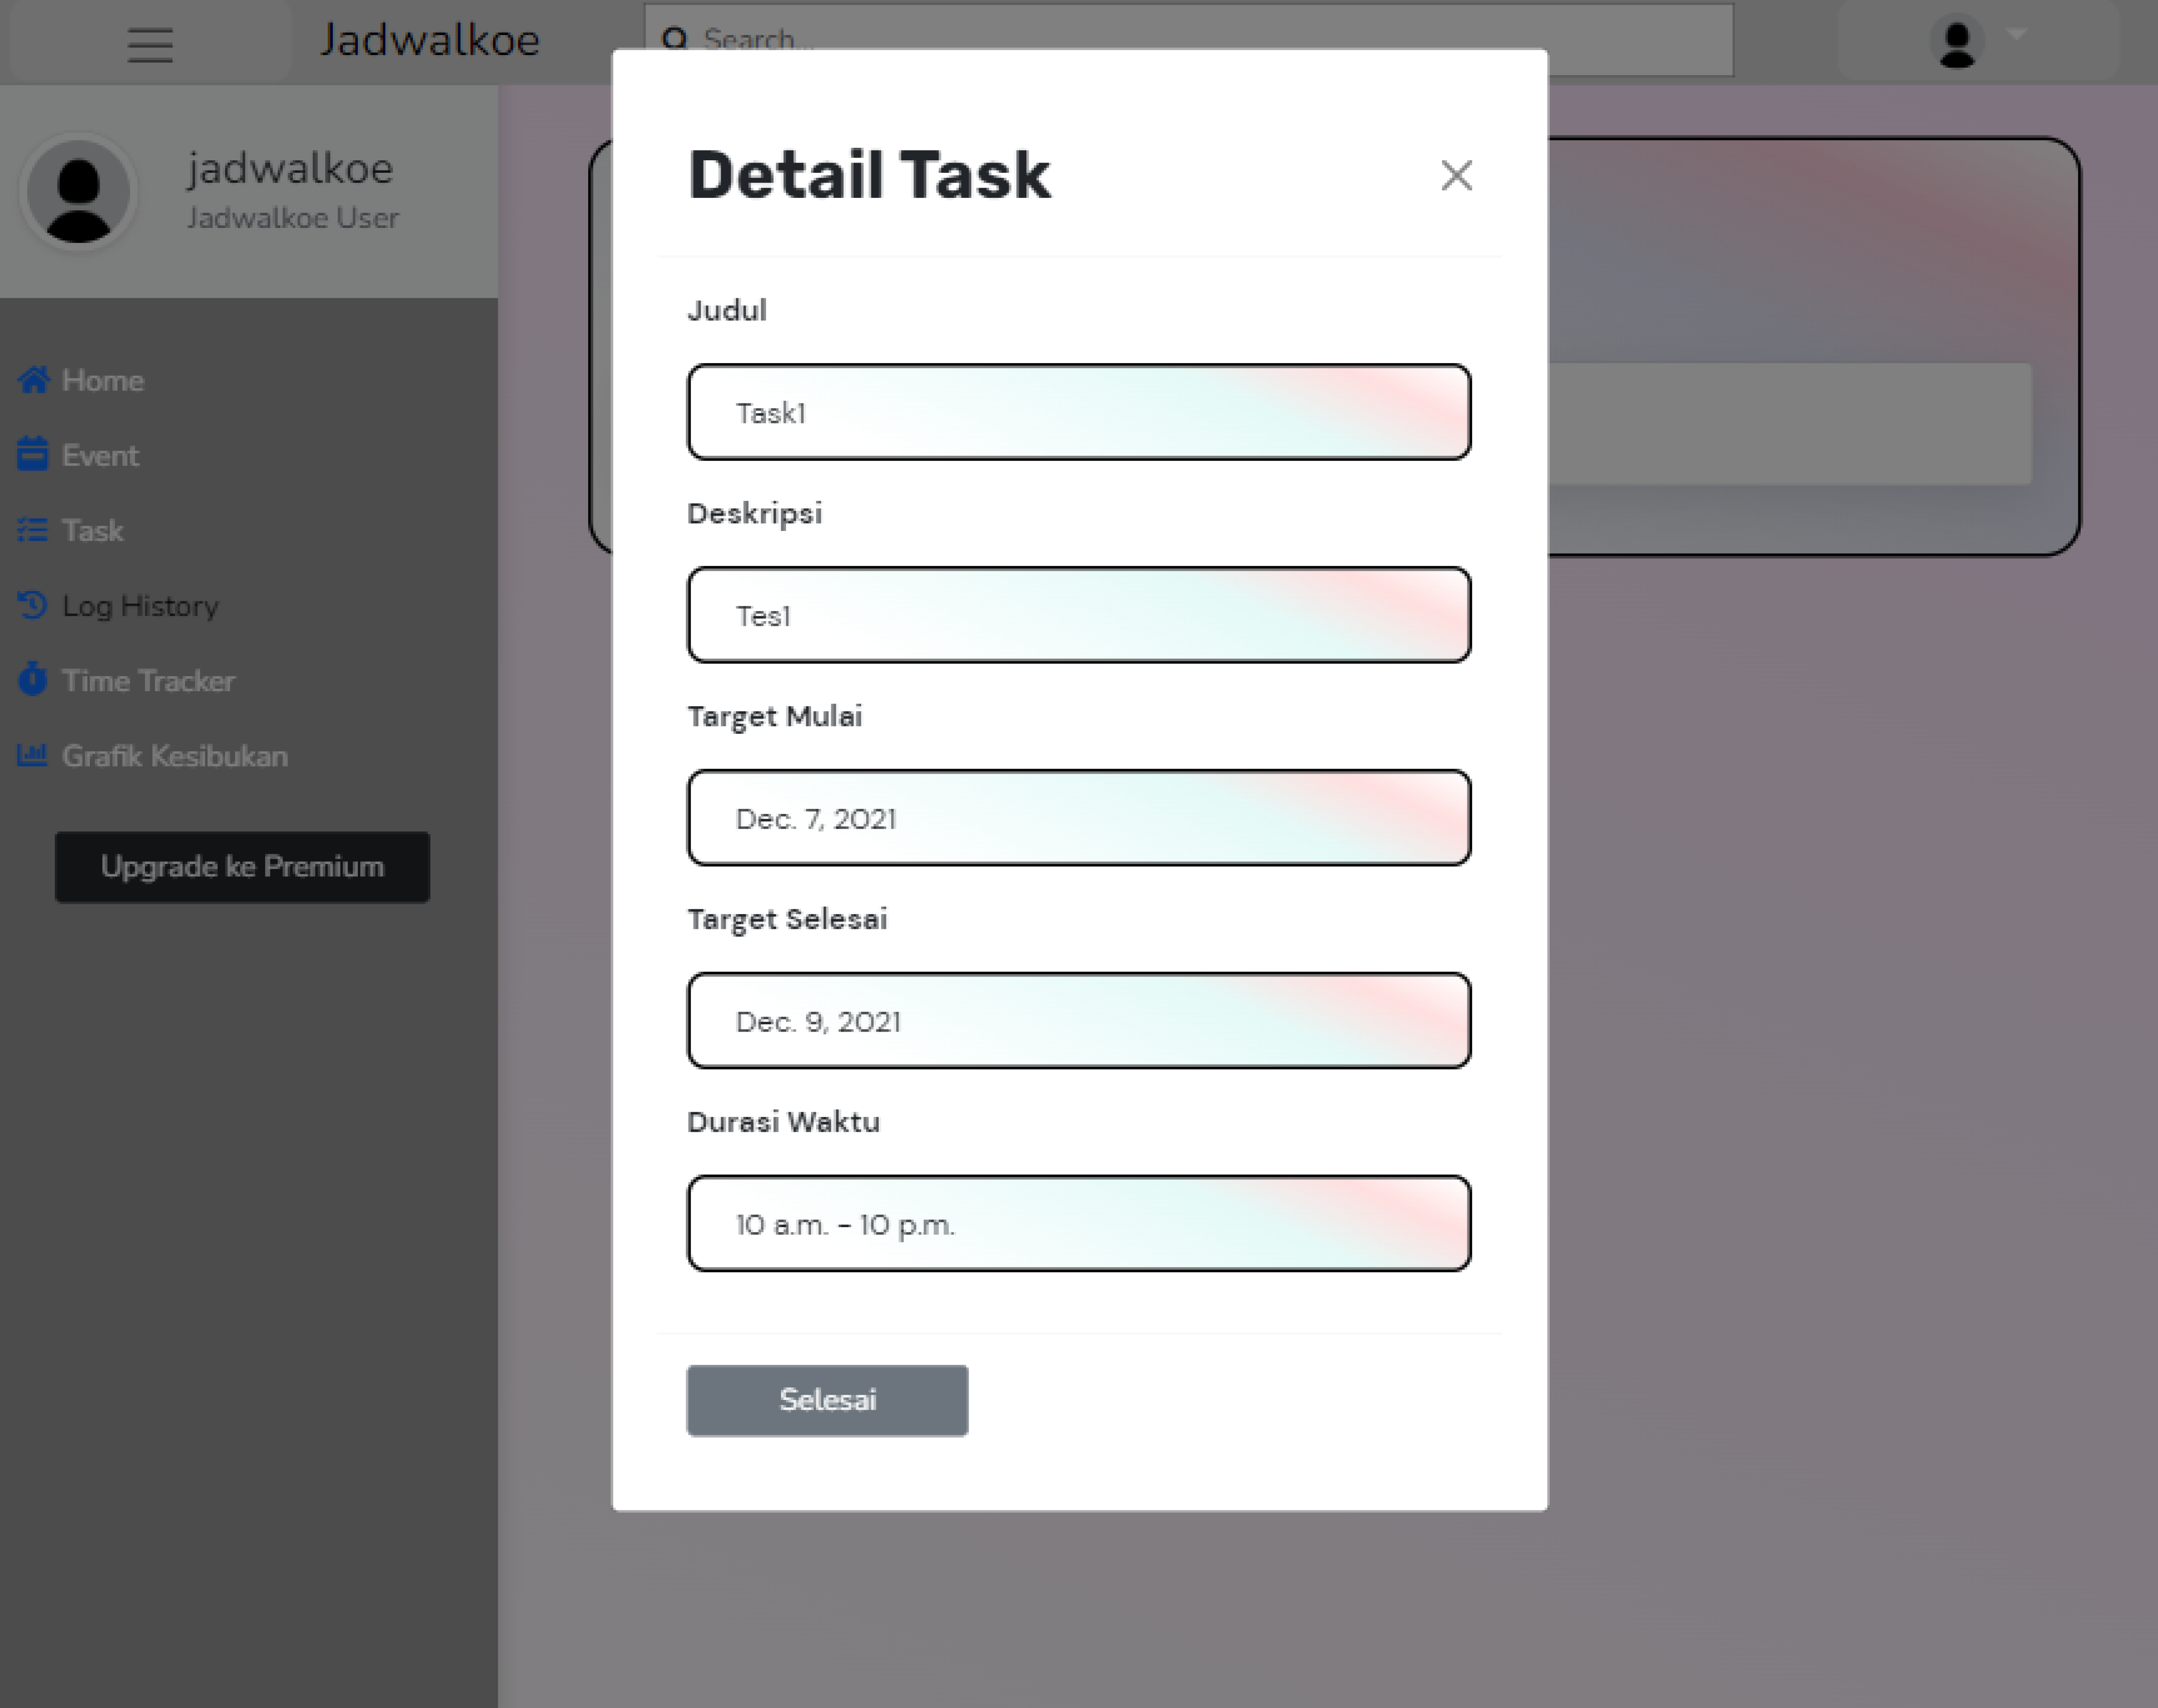Click the Judul label

[727, 310]
